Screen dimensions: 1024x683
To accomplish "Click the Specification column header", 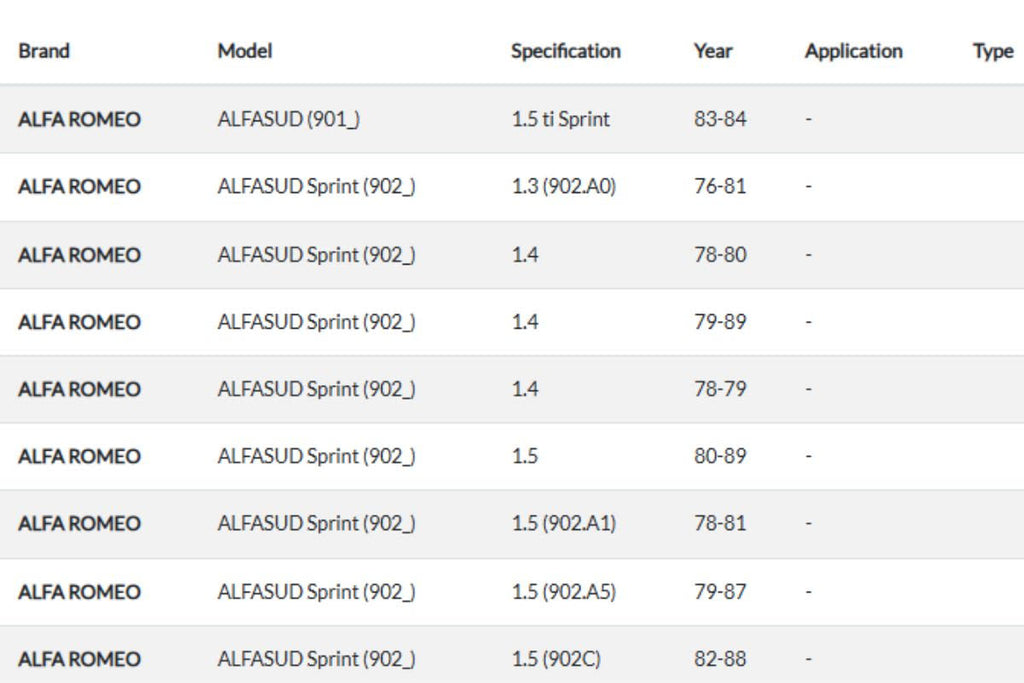I will (x=565, y=51).
